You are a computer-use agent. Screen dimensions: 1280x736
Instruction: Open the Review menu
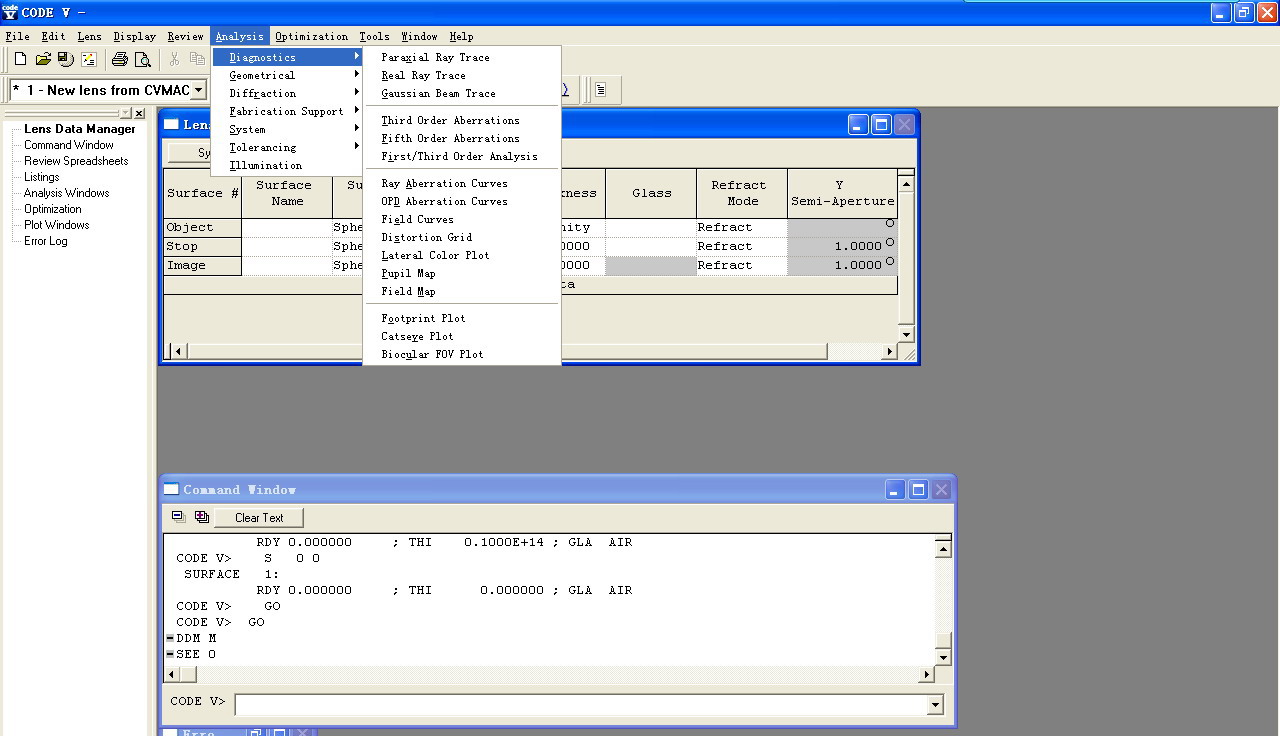(x=185, y=36)
